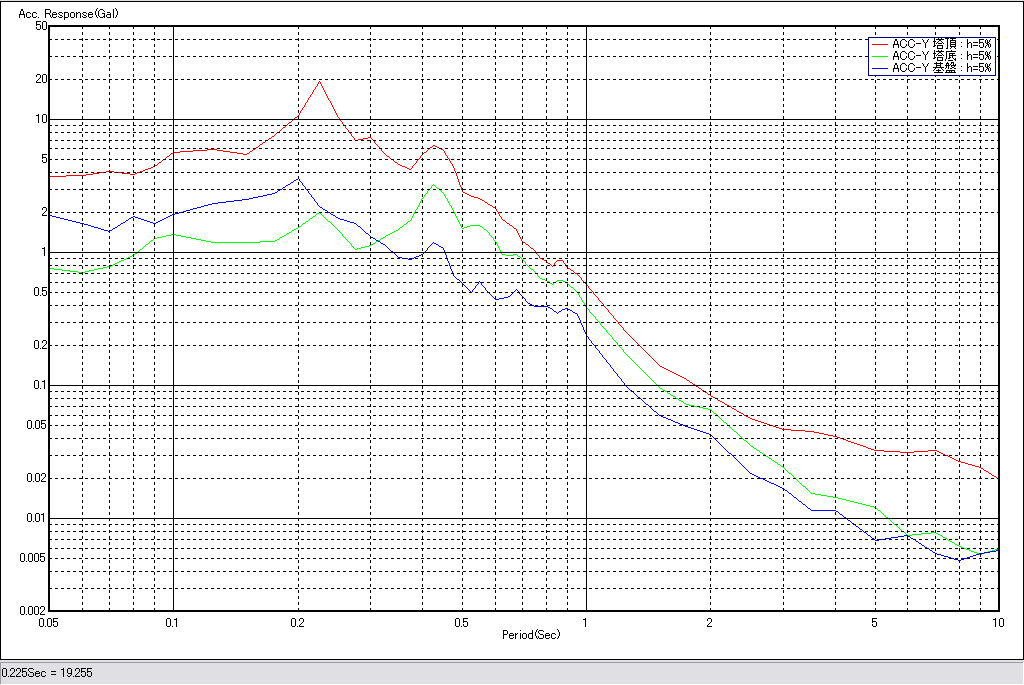The height and width of the screenshot is (685, 1024).
Task: Click the Period(Sec) axis label
Action: [x=529, y=635]
